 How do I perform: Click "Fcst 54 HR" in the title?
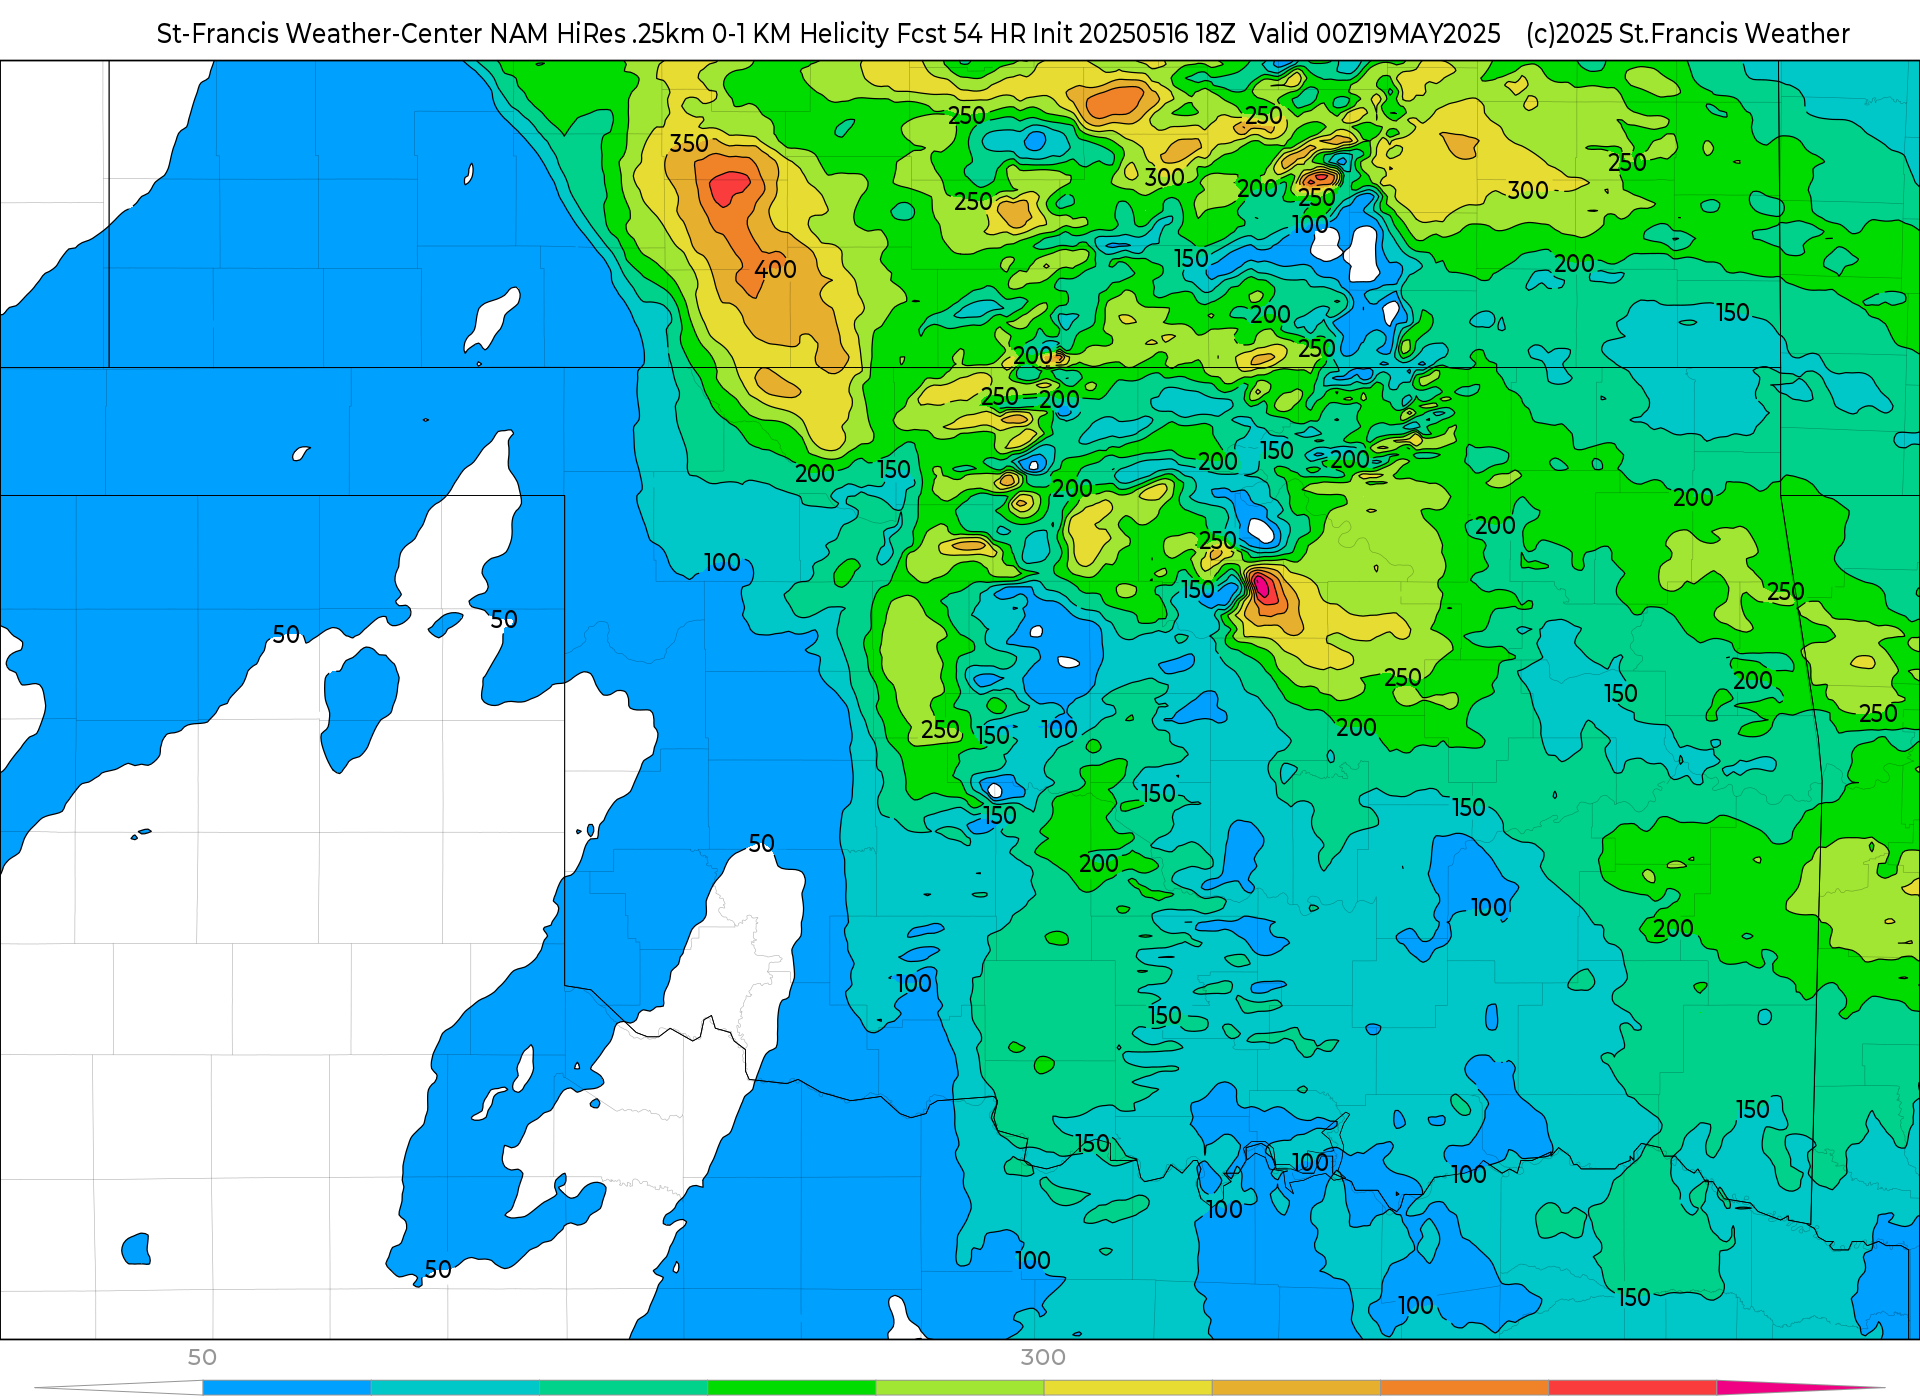(962, 33)
